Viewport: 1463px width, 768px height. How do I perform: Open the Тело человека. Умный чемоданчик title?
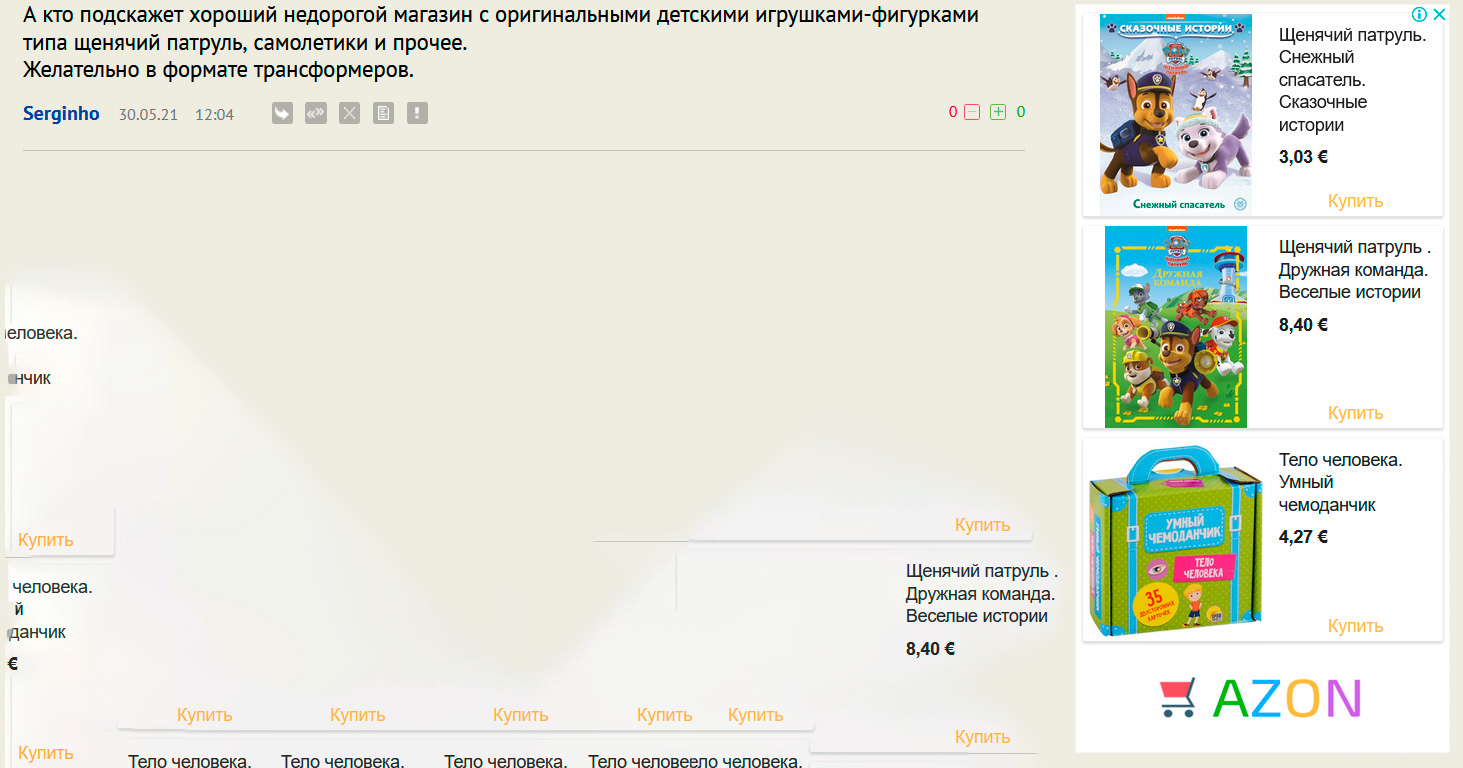pyautogui.click(x=1340, y=482)
